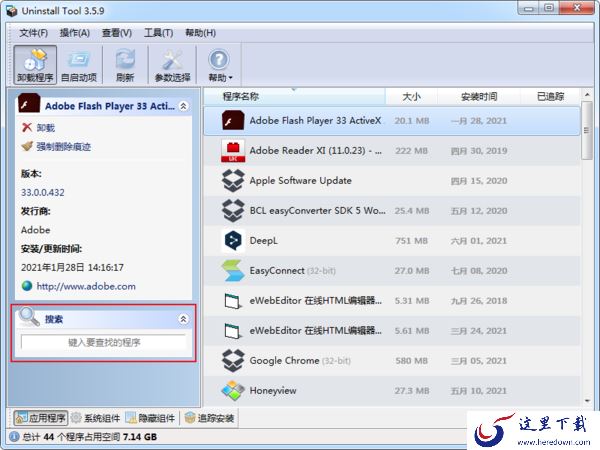Switch to the 隐藏组件 tab

(x=150, y=418)
